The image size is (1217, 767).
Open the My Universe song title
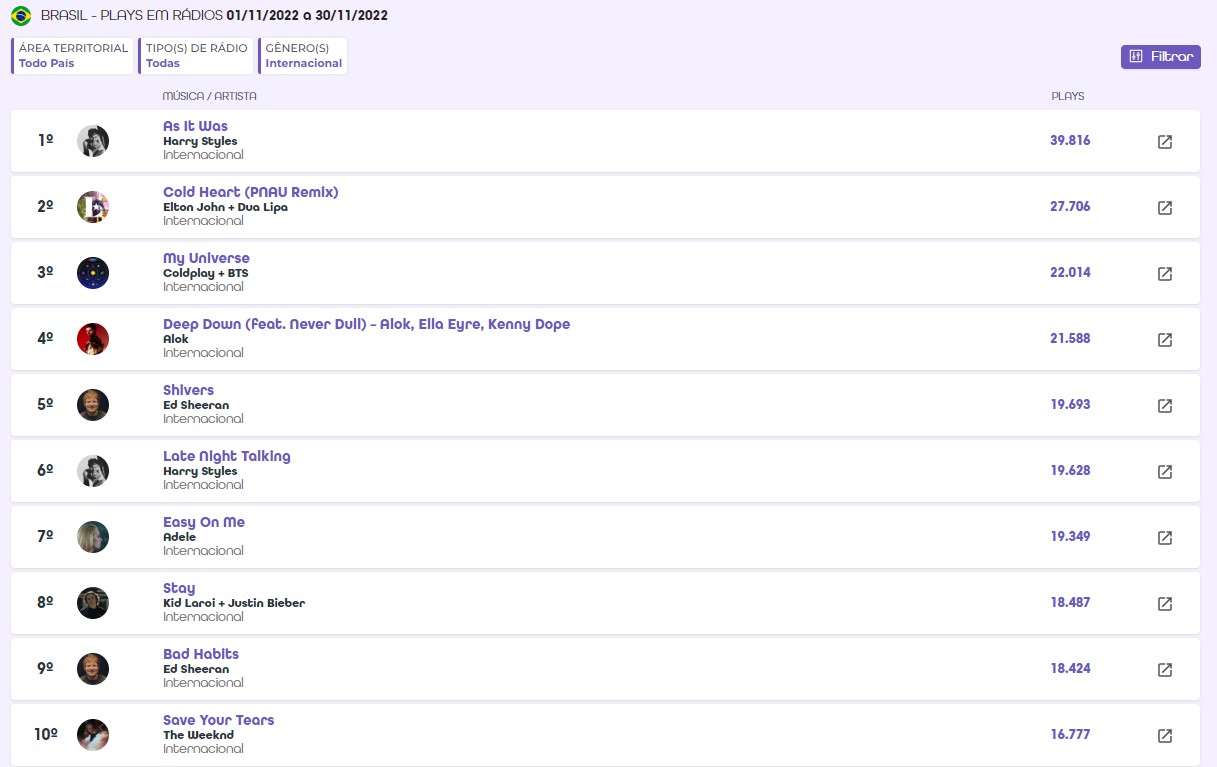pos(206,258)
